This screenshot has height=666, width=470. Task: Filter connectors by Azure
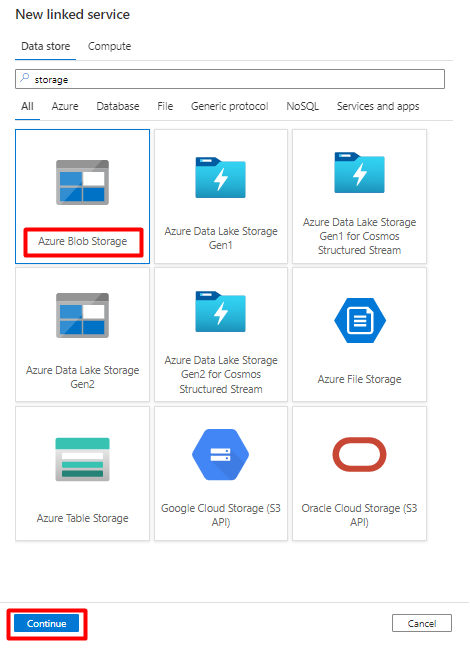(65, 106)
